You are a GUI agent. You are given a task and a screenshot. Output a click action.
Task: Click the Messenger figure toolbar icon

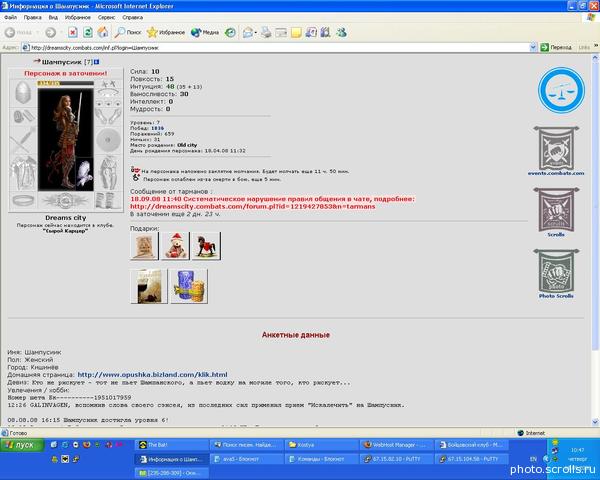click(341, 33)
